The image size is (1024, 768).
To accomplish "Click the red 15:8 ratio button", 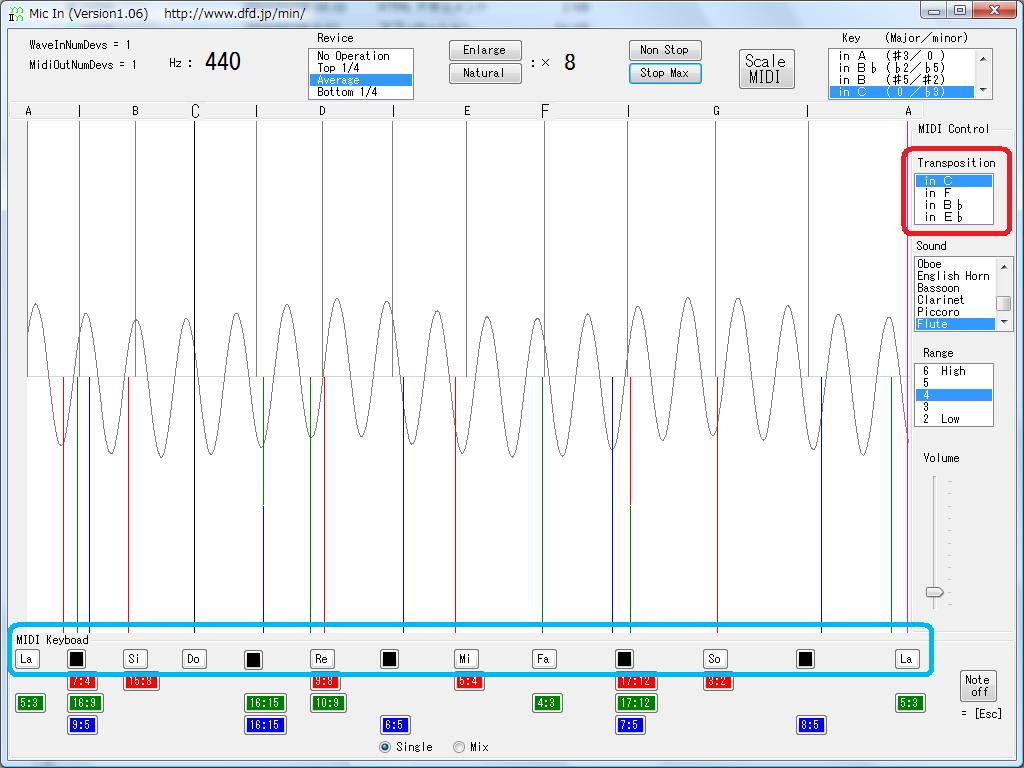I will coord(141,681).
